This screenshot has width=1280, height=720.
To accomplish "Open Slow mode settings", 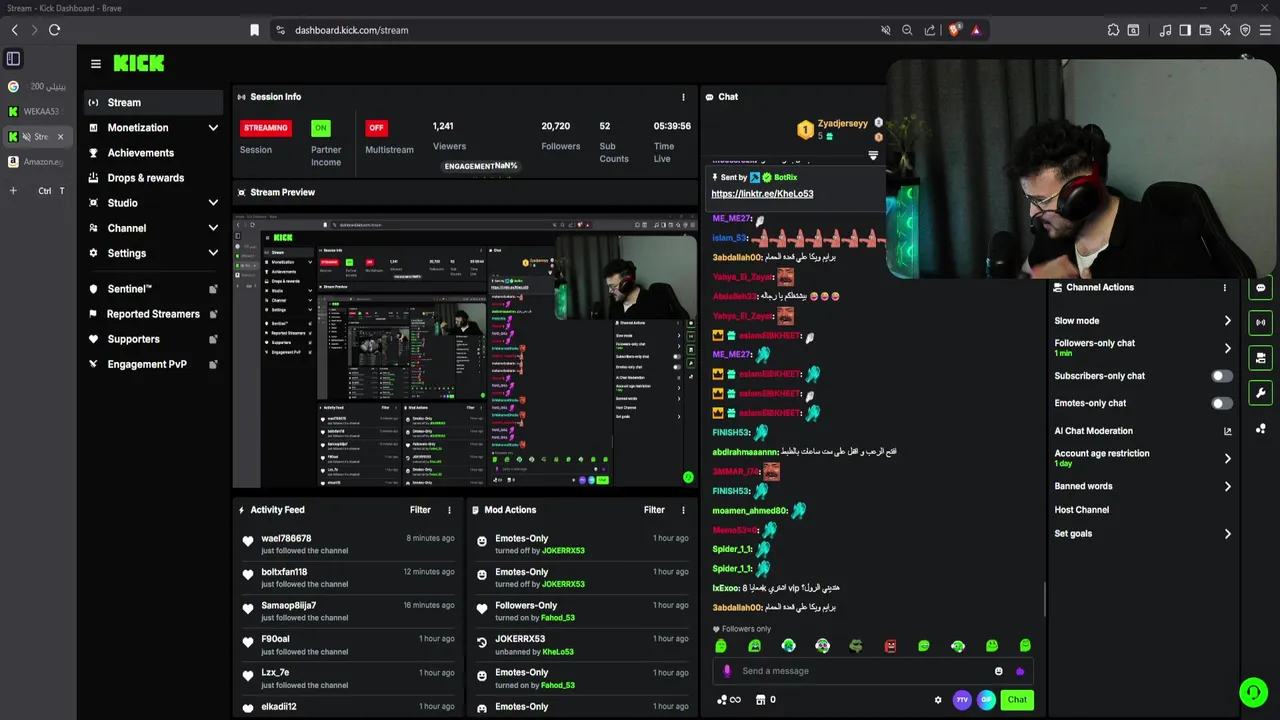I will coord(1143,321).
